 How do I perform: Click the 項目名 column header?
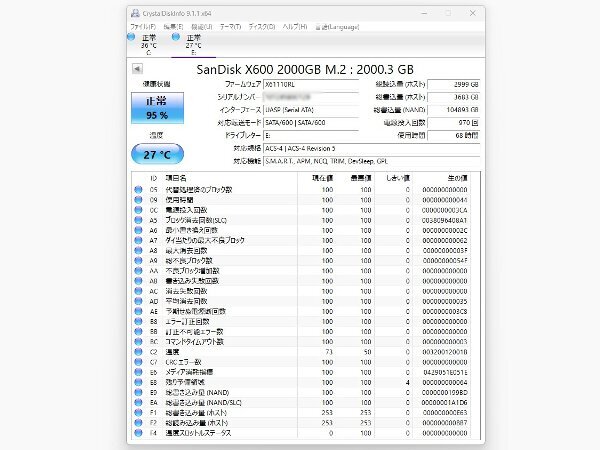pyautogui.click(x=176, y=178)
